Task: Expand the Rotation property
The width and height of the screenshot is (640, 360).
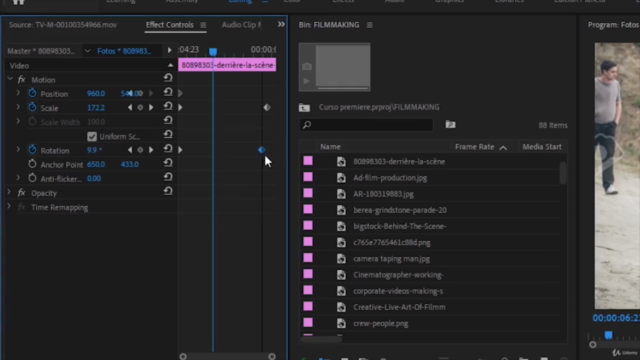Action: click(x=18, y=150)
